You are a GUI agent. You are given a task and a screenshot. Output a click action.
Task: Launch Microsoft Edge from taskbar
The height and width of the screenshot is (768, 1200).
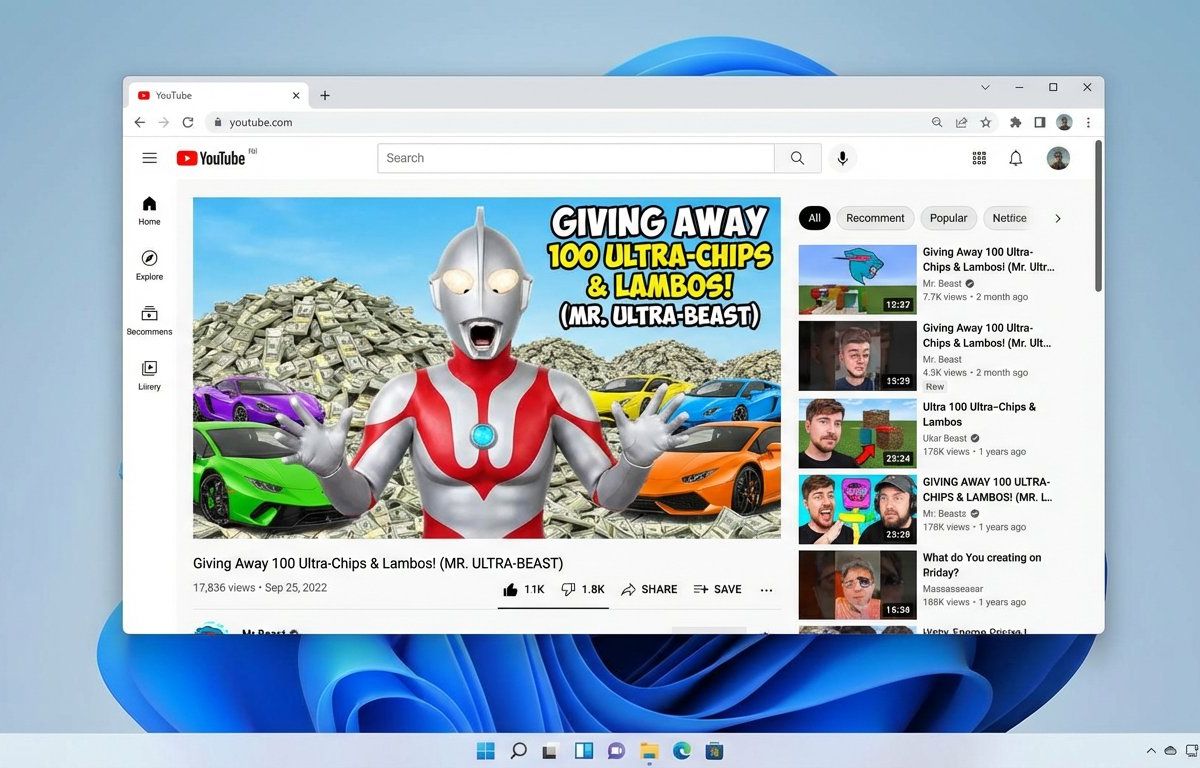(681, 750)
